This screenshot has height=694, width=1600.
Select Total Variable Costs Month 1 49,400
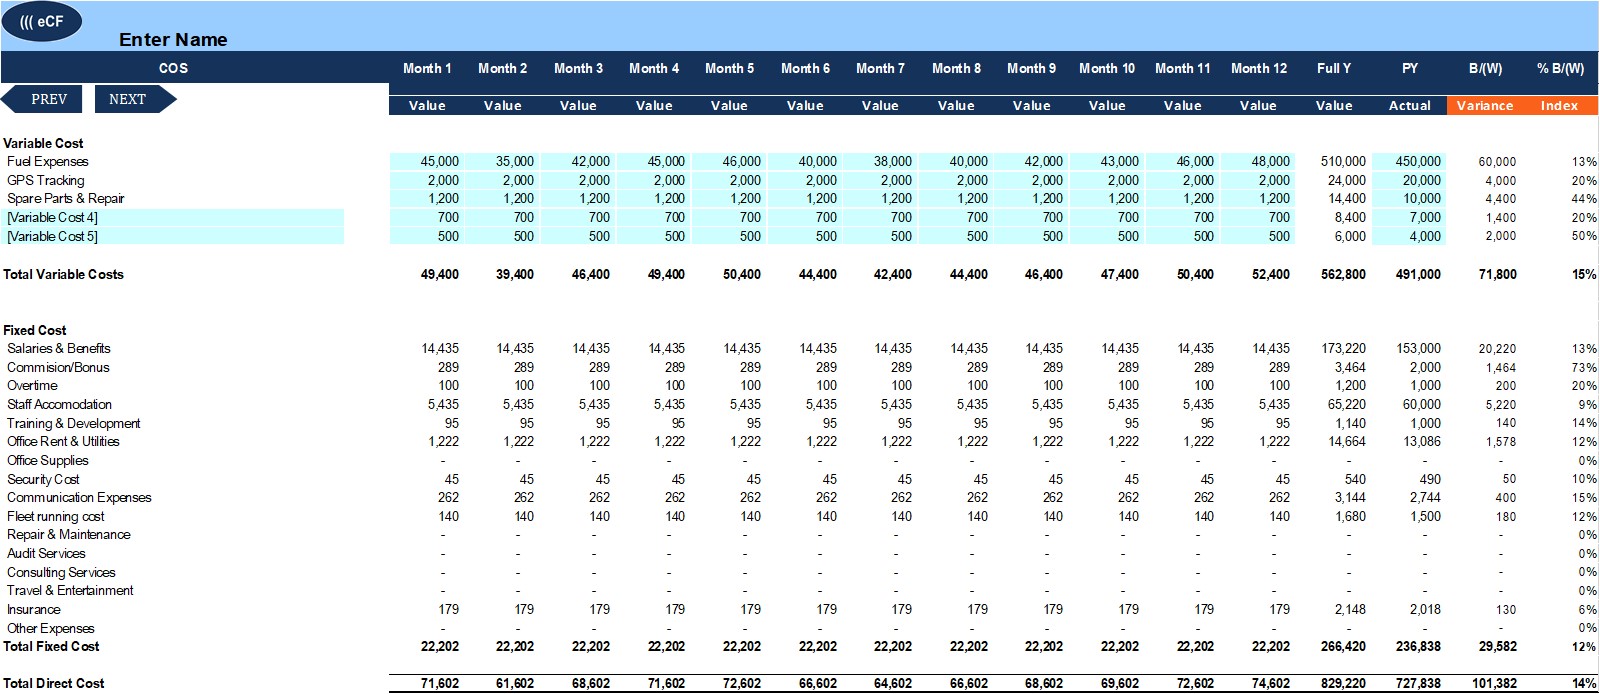click(x=439, y=274)
